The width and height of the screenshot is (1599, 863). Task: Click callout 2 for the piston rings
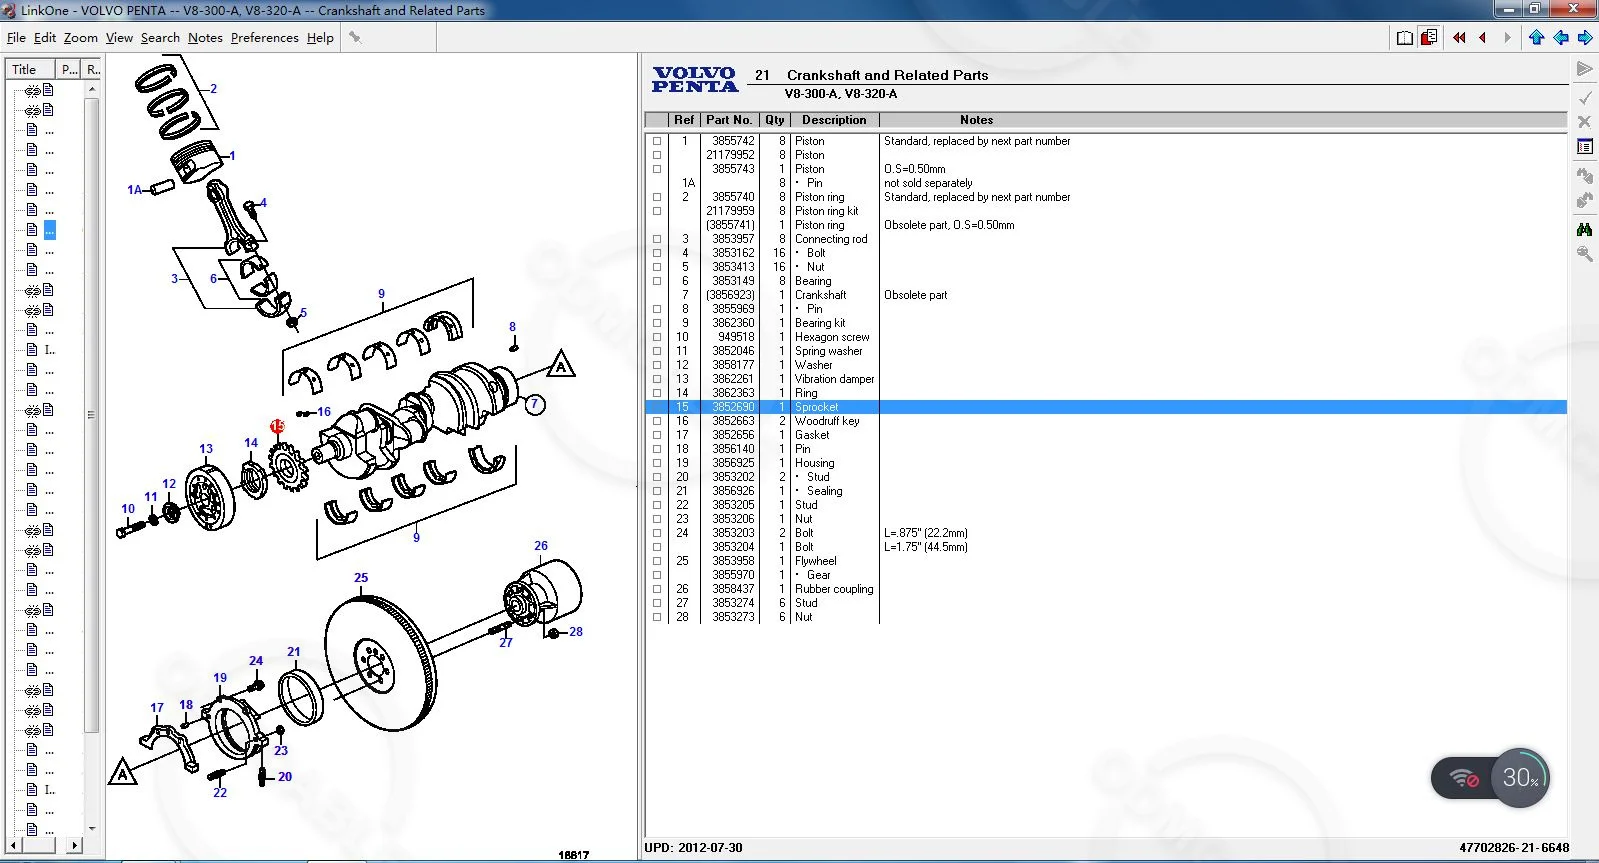pos(213,89)
